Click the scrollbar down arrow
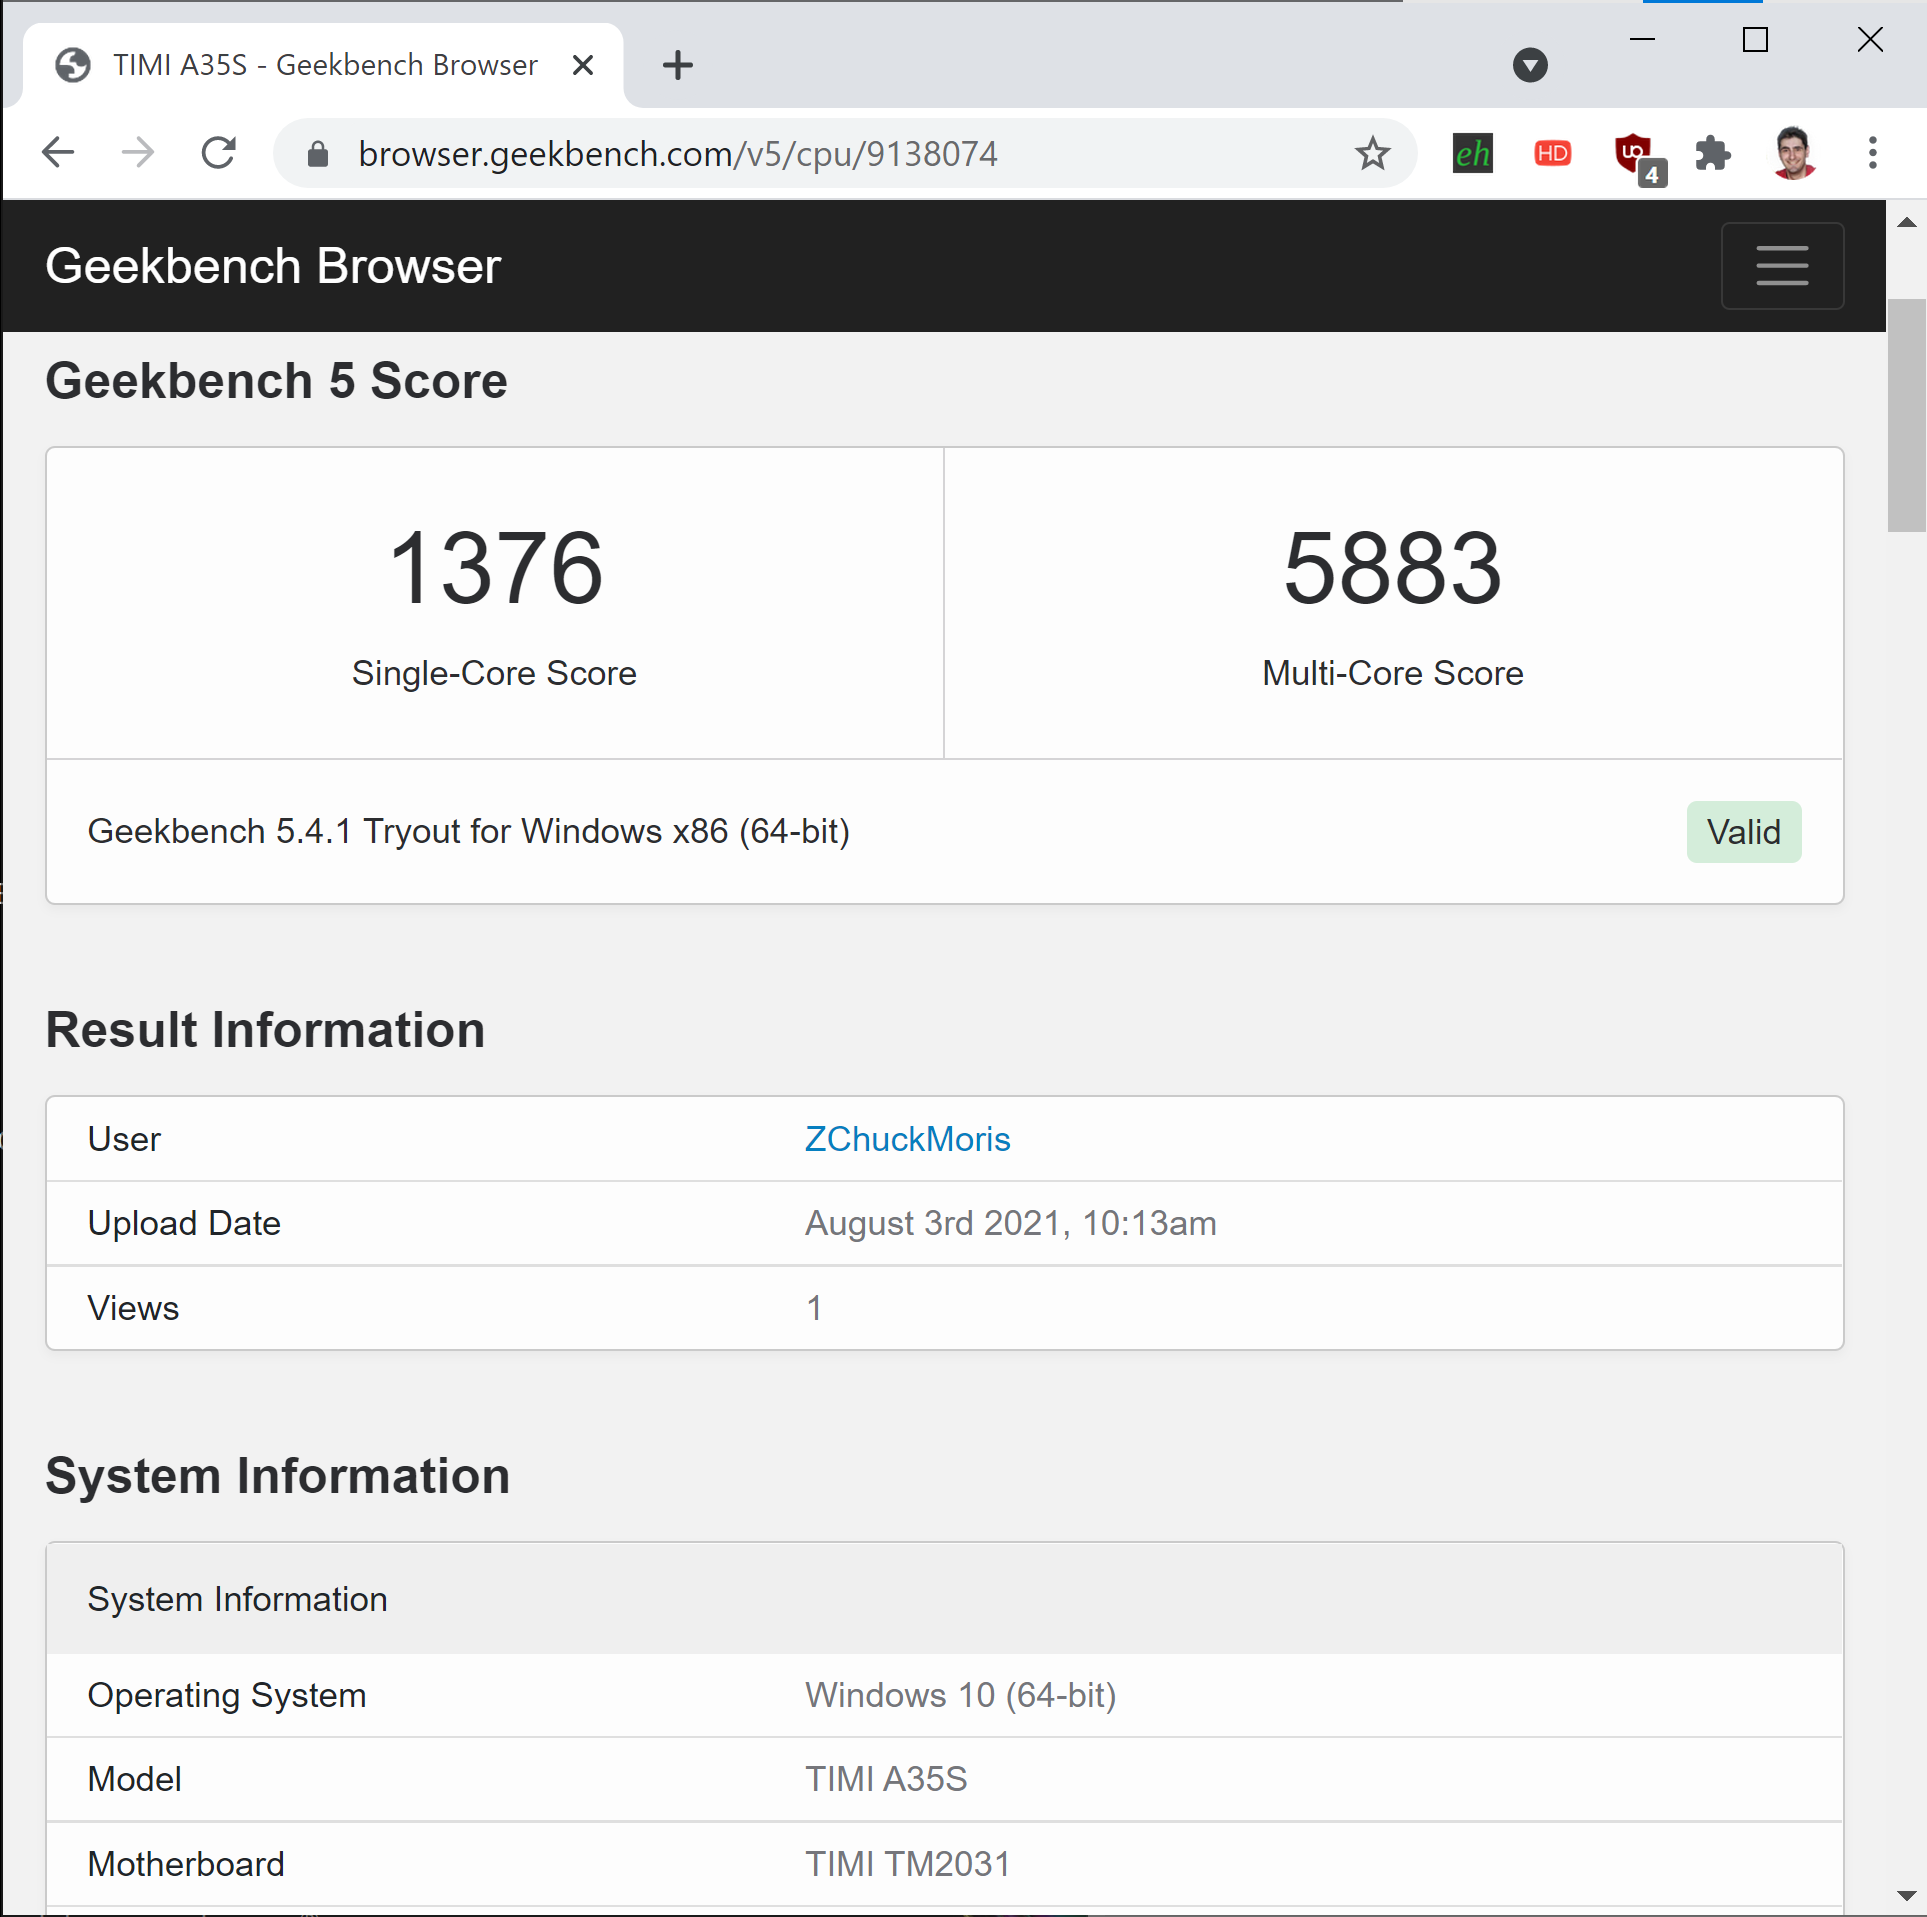Screen dimensions: 1927x1917 tap(1906, 1895)
